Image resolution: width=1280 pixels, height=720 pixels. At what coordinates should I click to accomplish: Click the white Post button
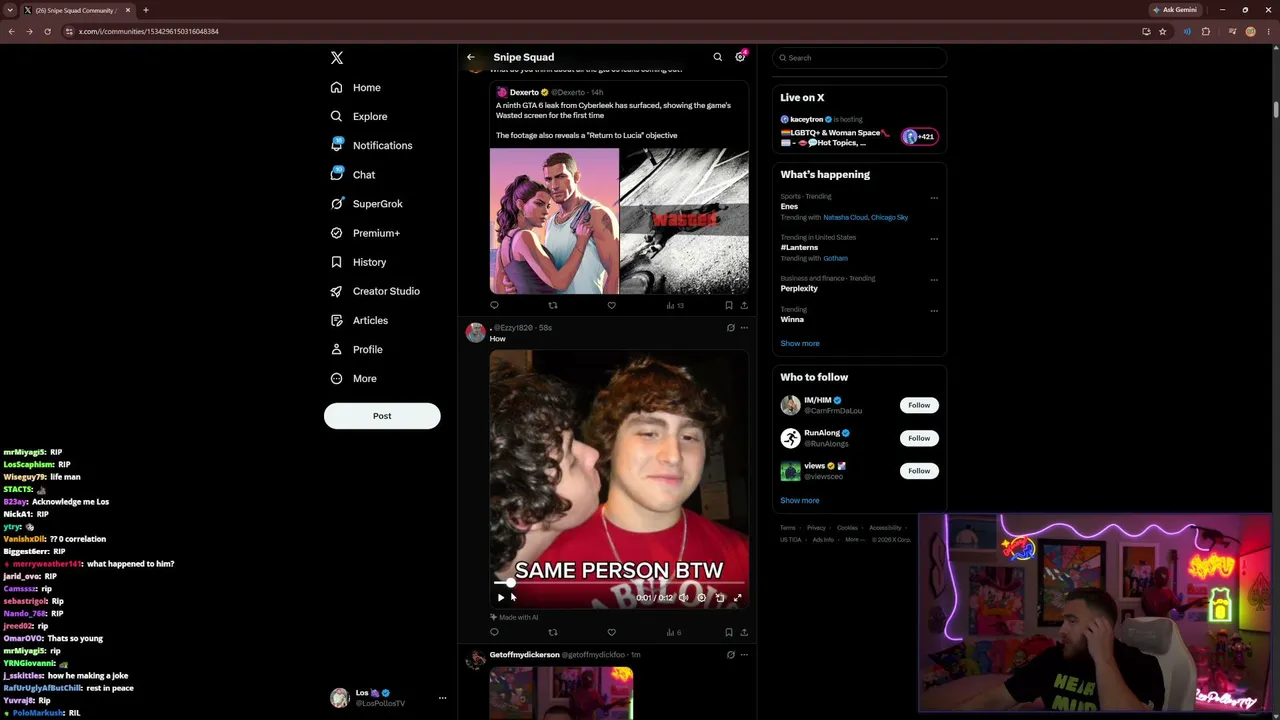tap(382, 416)
